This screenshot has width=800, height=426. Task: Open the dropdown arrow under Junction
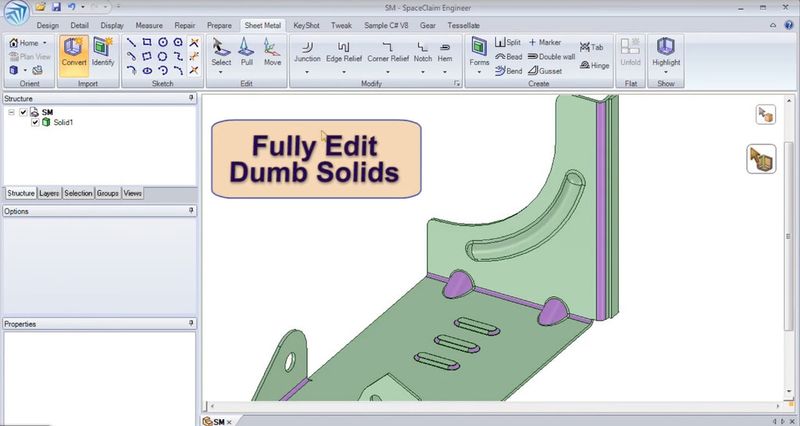tap(307, 72)
